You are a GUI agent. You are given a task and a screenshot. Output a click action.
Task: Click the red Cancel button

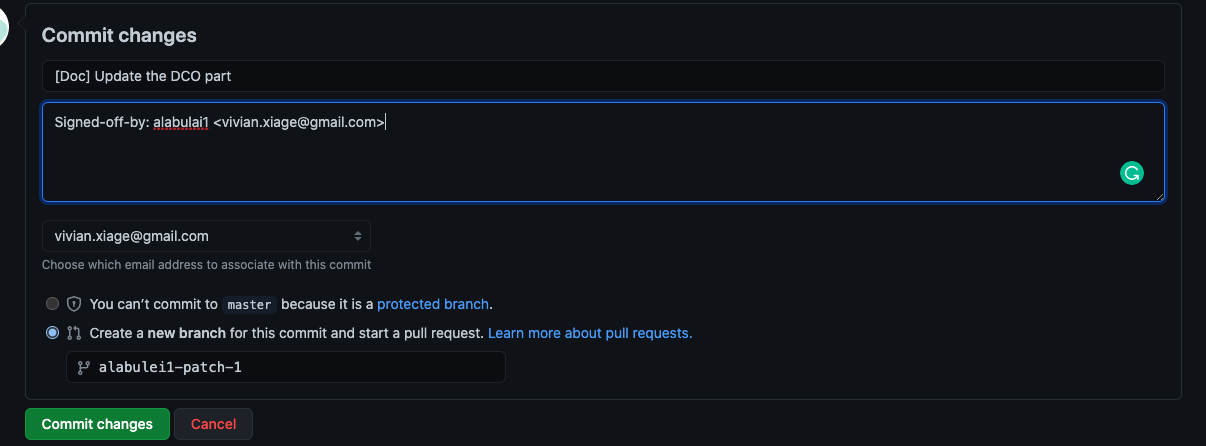coord(213,424)
